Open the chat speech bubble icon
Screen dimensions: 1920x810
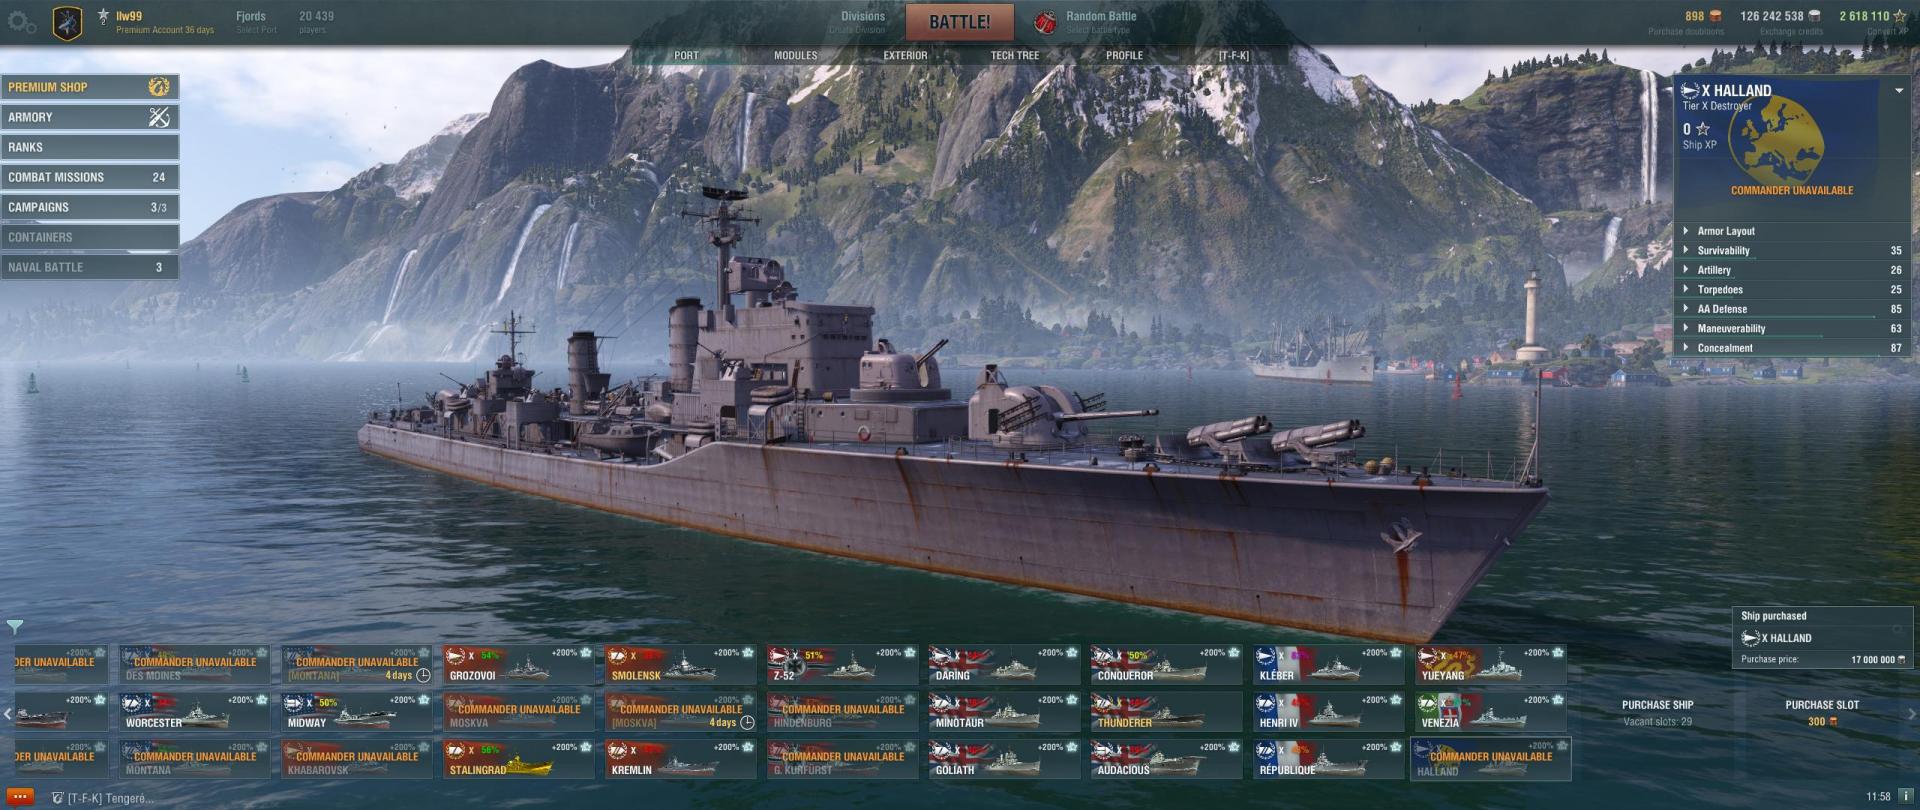point(20,797)
